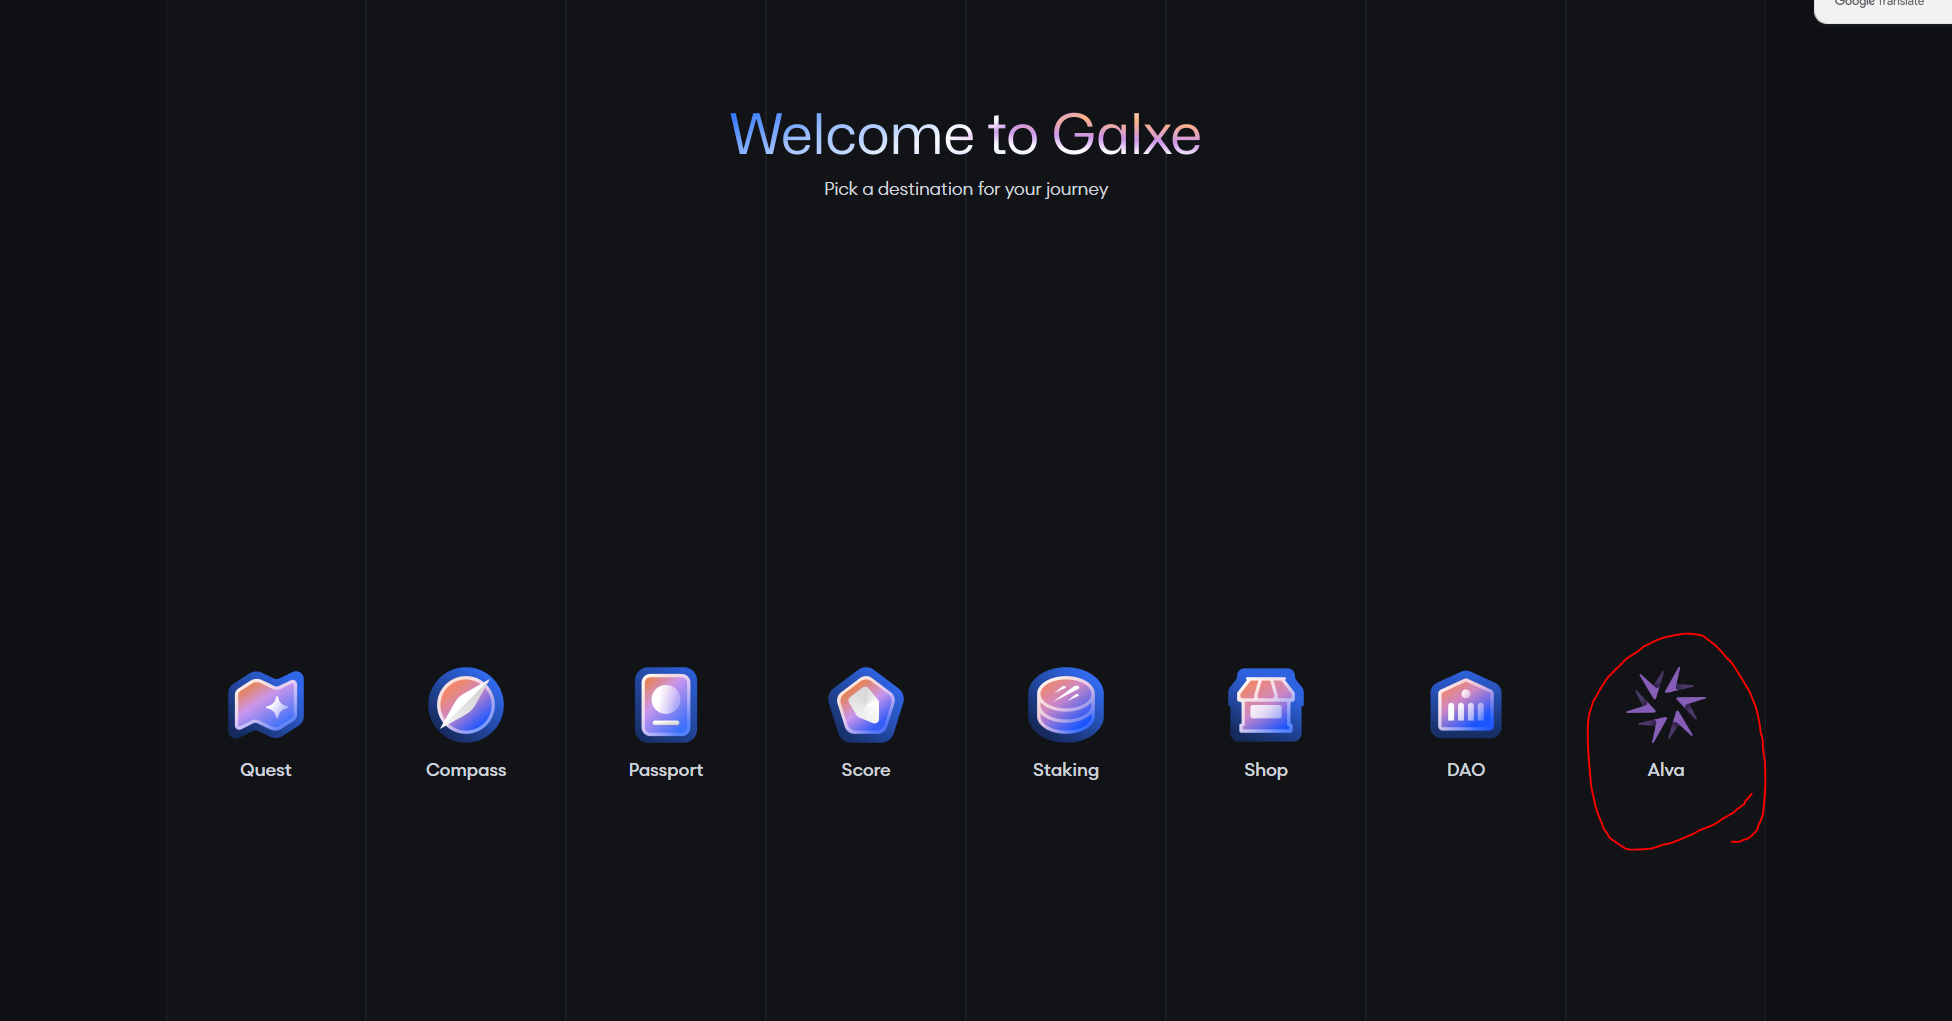Open the Shop storefront icon
1952x1021 pixels.
pyautogui.click(x=1266, y=705)
